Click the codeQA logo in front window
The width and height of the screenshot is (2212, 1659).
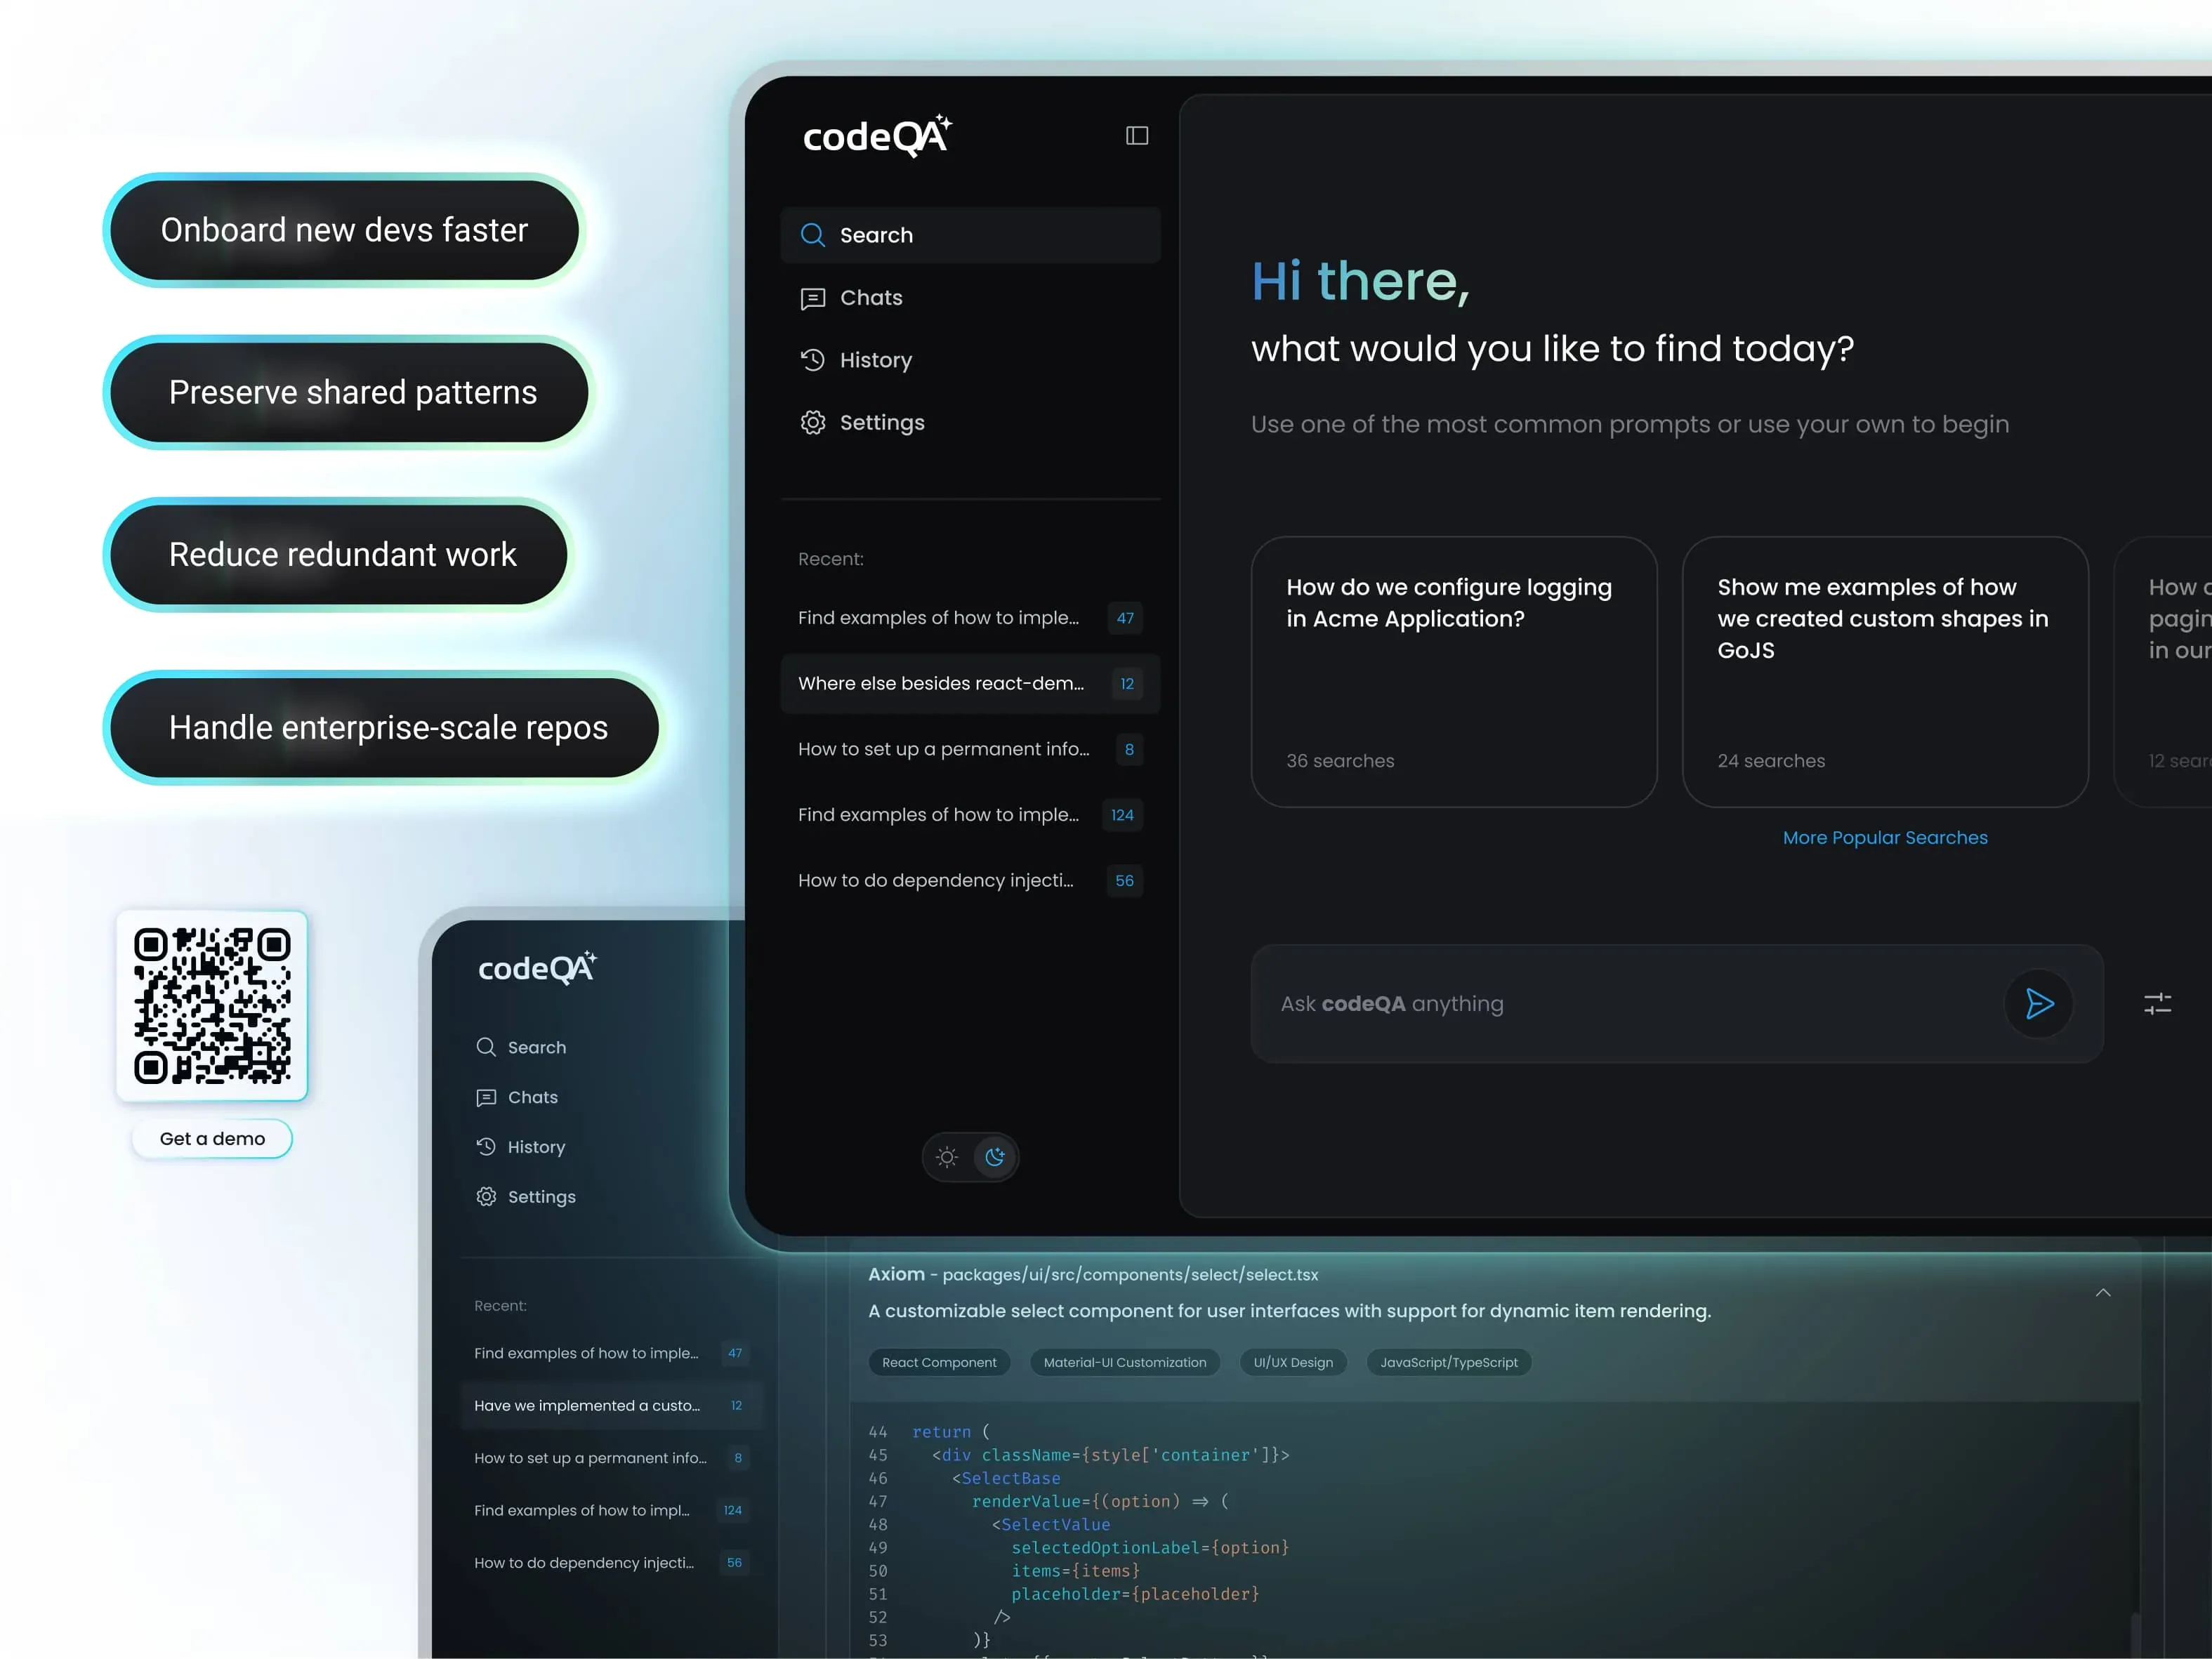click(877, 136)
